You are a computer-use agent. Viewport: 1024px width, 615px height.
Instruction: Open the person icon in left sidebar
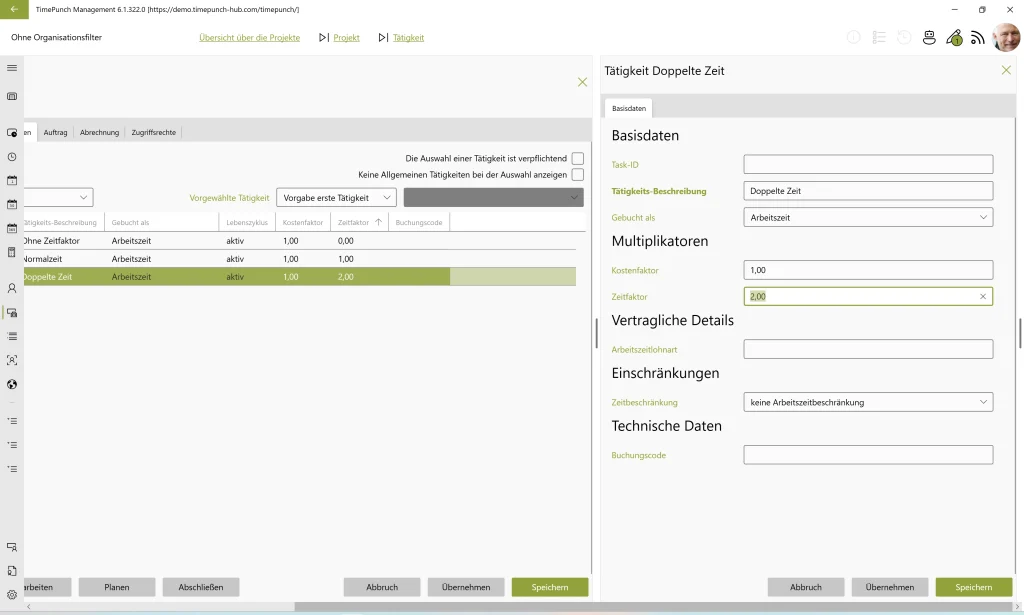12,288
